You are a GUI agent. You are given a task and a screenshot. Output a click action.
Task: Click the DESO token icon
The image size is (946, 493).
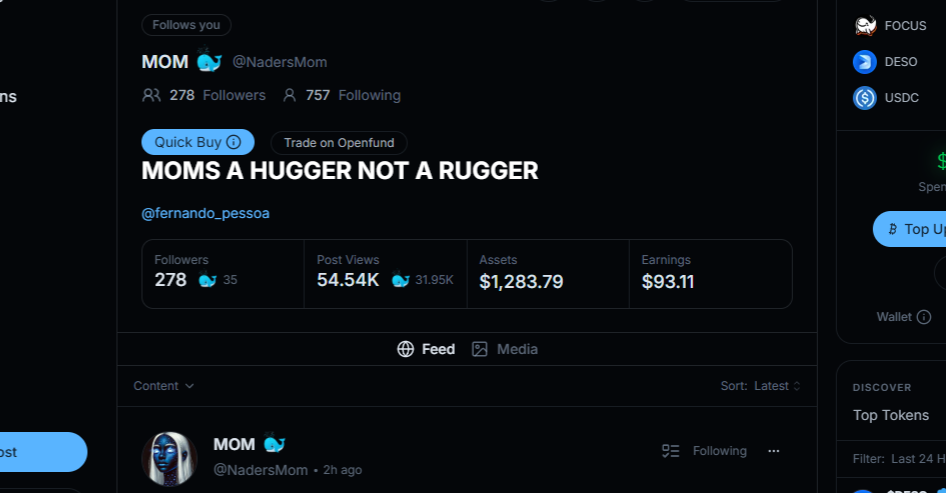pyautogui.click(x=865, y=62)
